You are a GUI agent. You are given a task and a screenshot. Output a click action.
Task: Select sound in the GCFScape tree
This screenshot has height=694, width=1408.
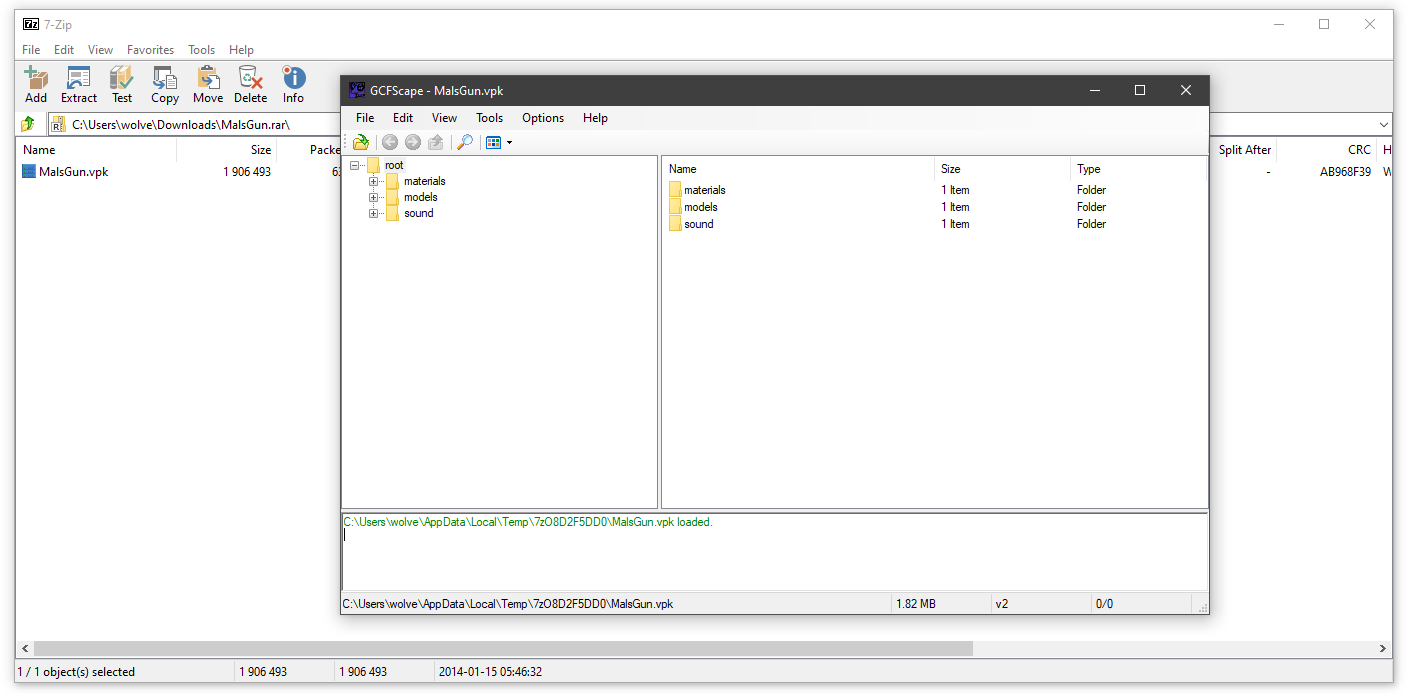click(x=419, y=213)
